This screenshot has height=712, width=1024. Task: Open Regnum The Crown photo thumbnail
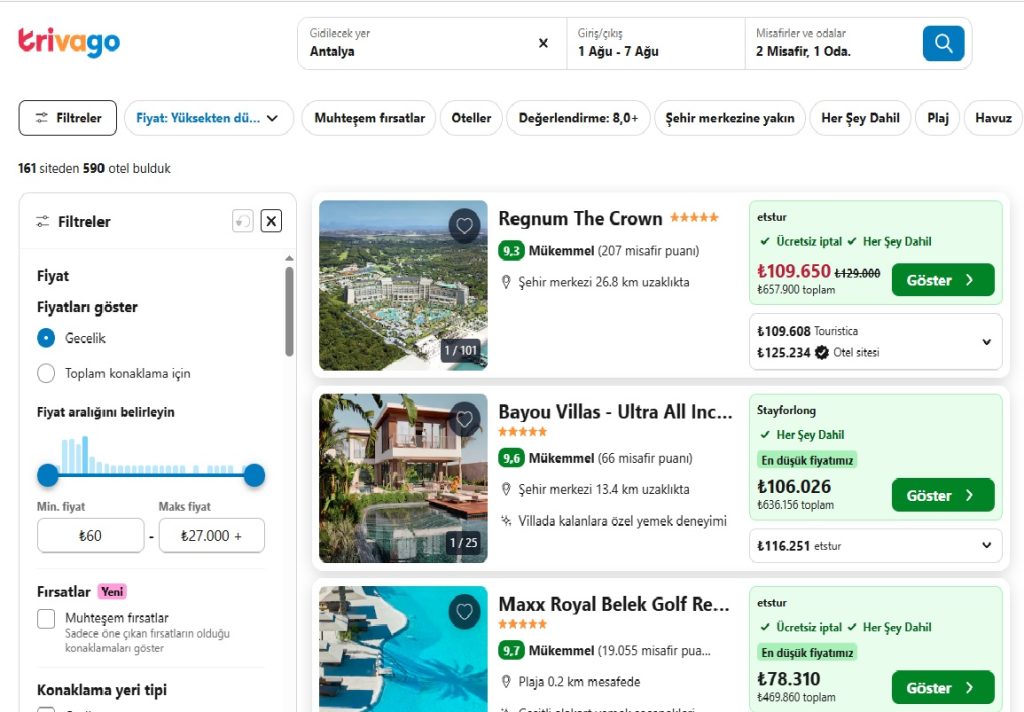coord(403,285)
